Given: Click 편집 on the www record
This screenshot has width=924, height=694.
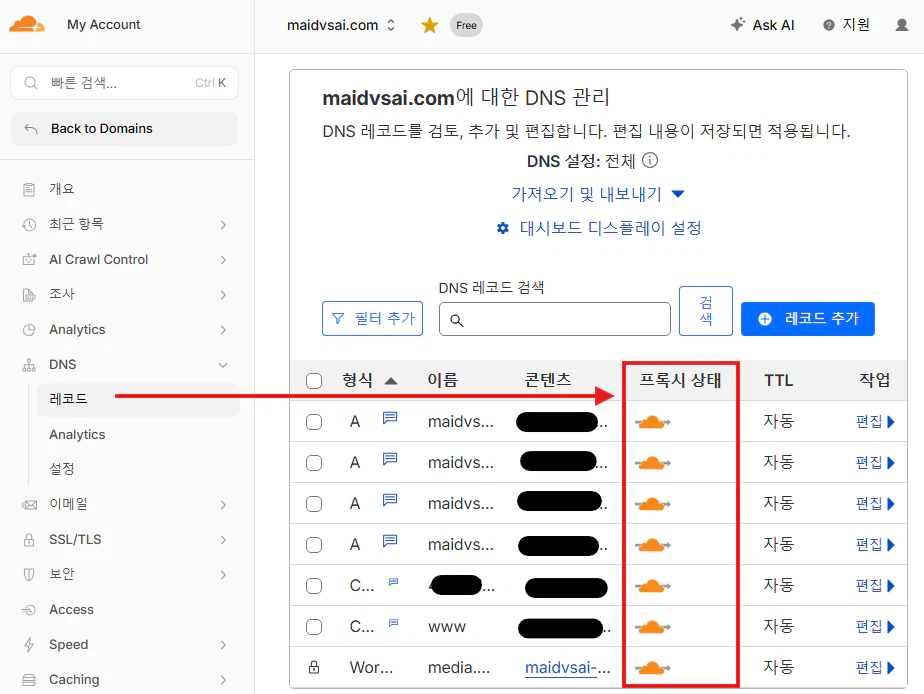Looking at the screenshot, I should click(875, 627).
